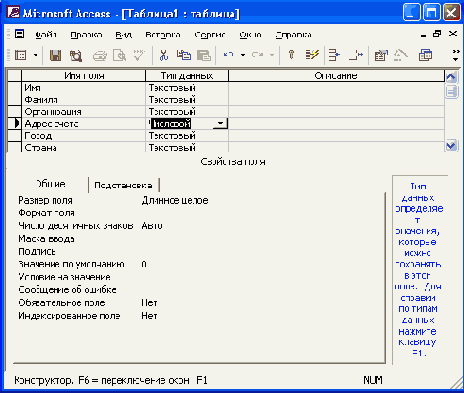Click the Число десятичных знаков value Авто
This screenshot has height=393, width=464.
pos(152,226)
